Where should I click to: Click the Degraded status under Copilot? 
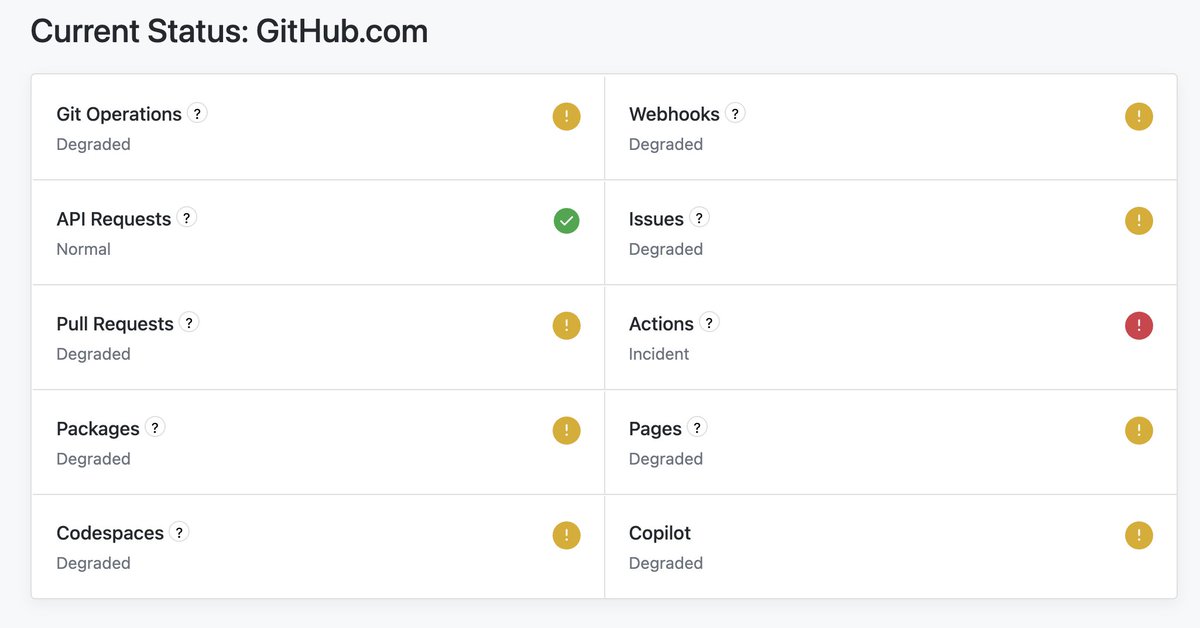666,563
